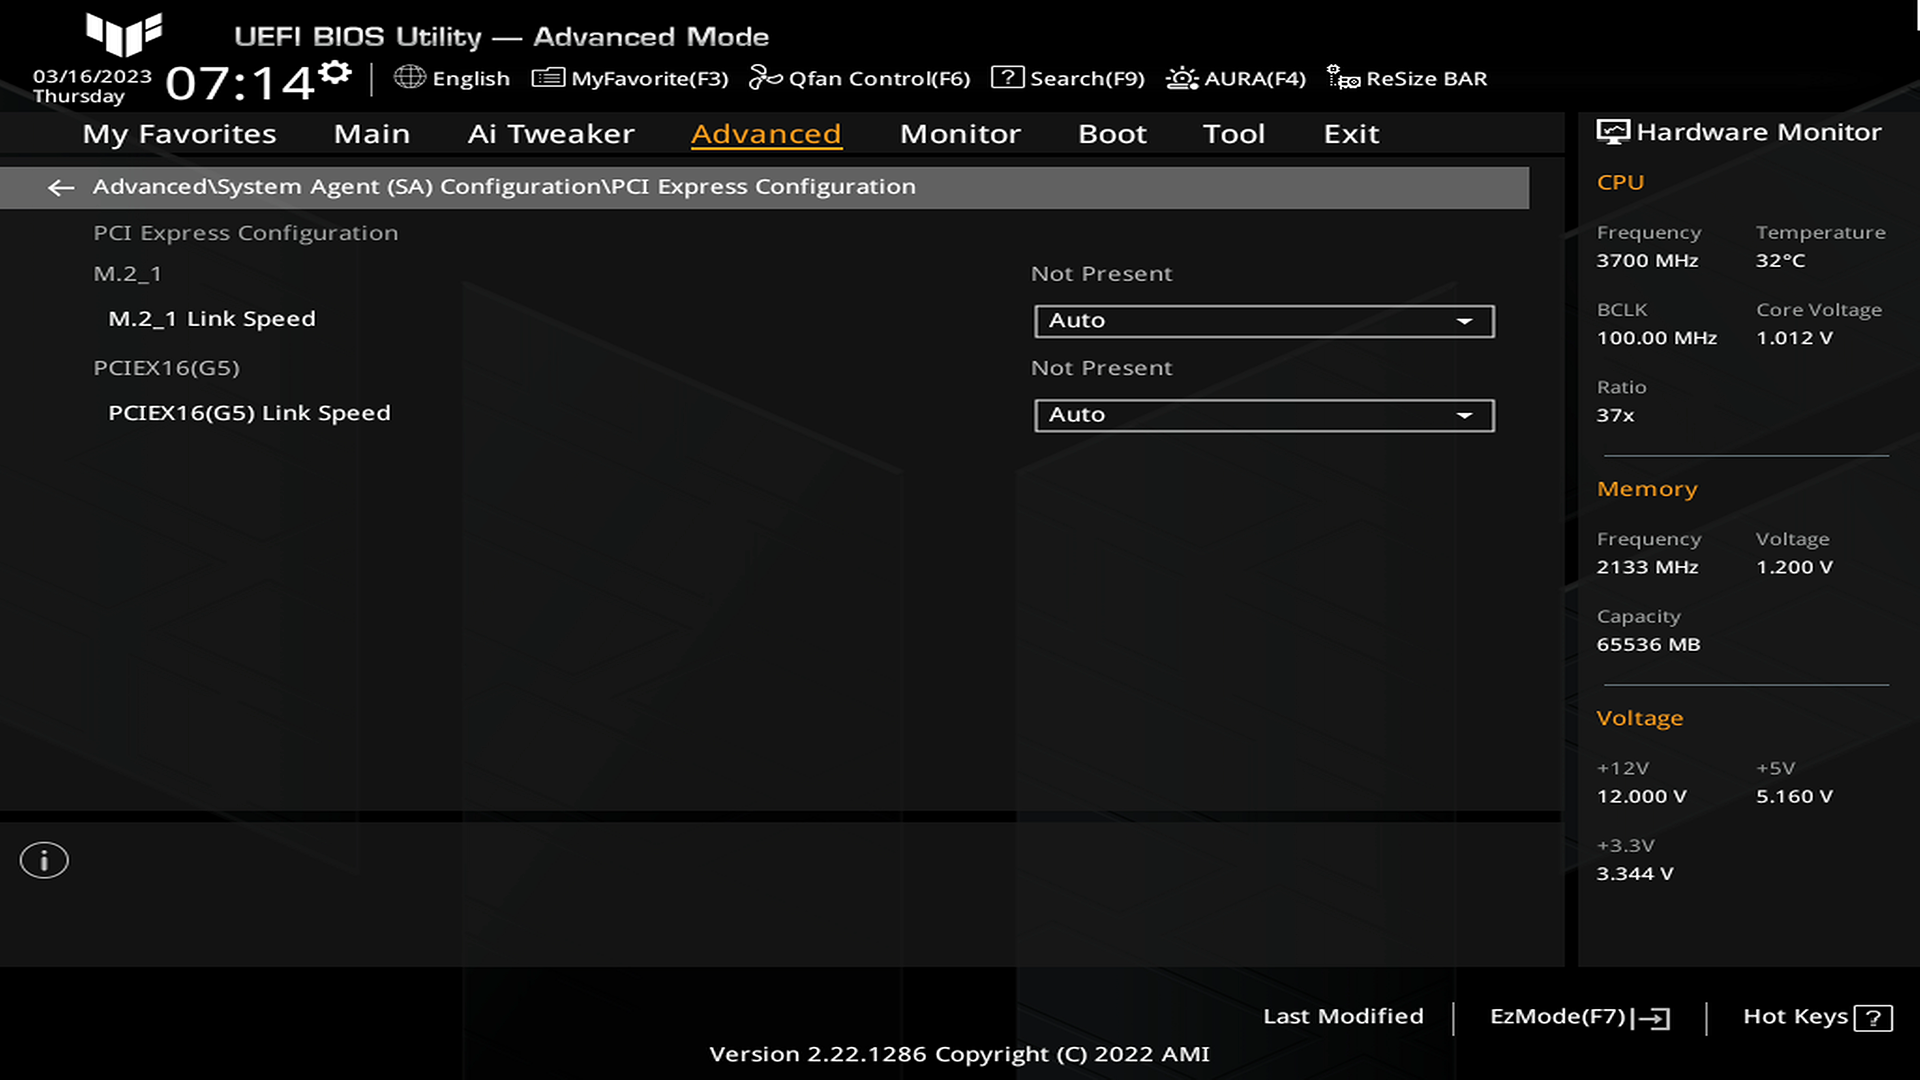Image resolution: width=1920 pixels, height=1080 pixels.
Task: Switch to the Monitor tab
Action: (x=959, y=134)
